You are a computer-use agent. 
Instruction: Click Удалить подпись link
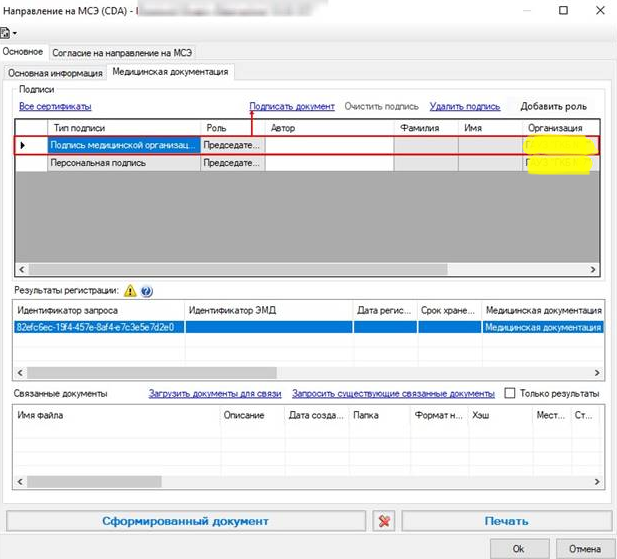point(465,106)
